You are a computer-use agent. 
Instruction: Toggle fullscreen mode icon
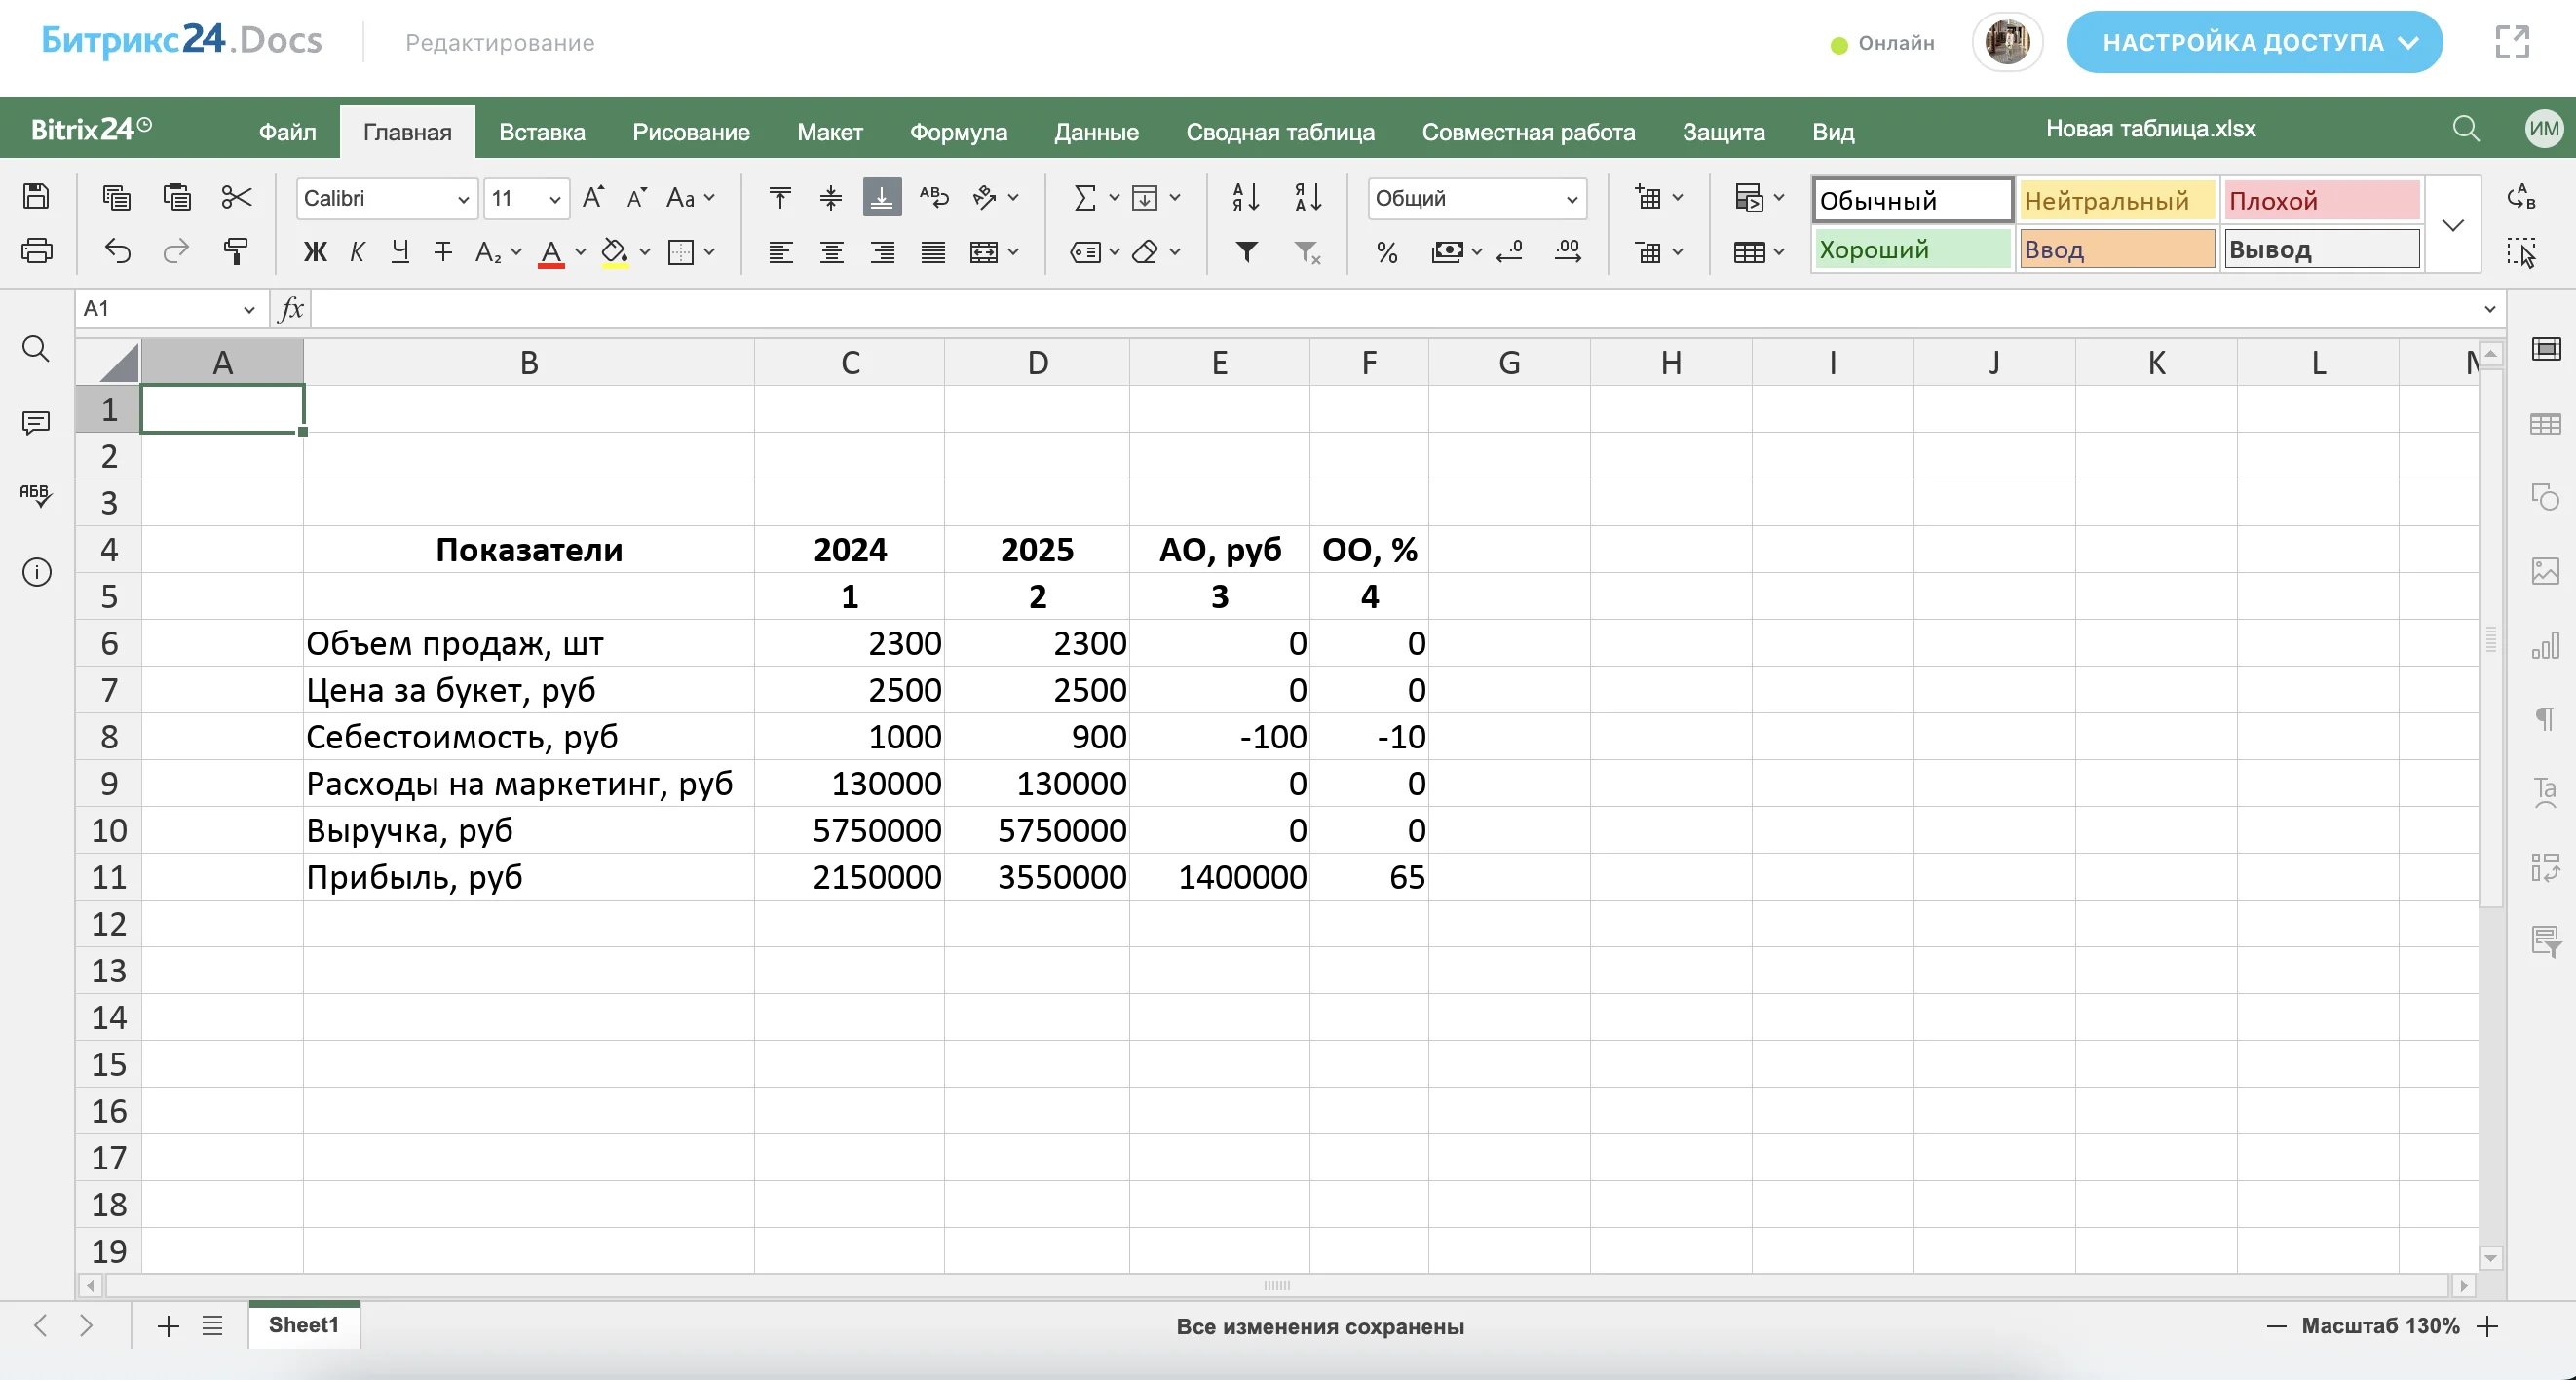tap(2512, 42)
